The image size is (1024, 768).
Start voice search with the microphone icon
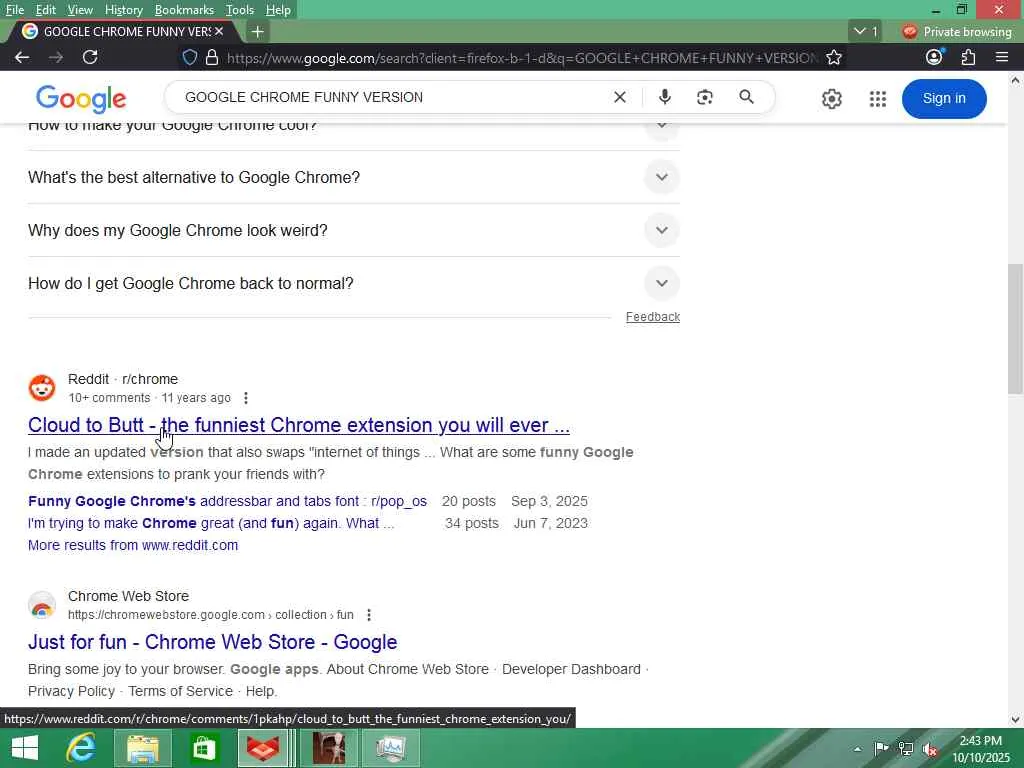(x=665, y=97)
